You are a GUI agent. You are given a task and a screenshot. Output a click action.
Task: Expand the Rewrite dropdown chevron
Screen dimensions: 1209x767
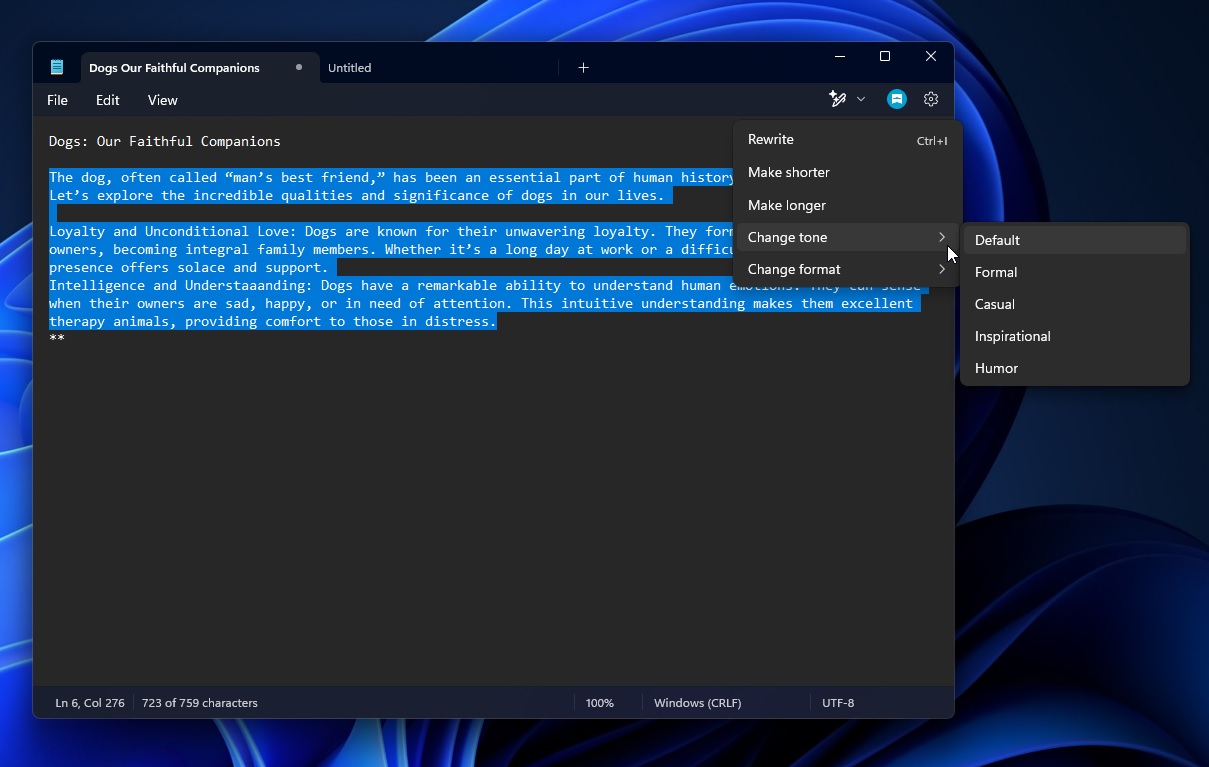tap(861, 99)
